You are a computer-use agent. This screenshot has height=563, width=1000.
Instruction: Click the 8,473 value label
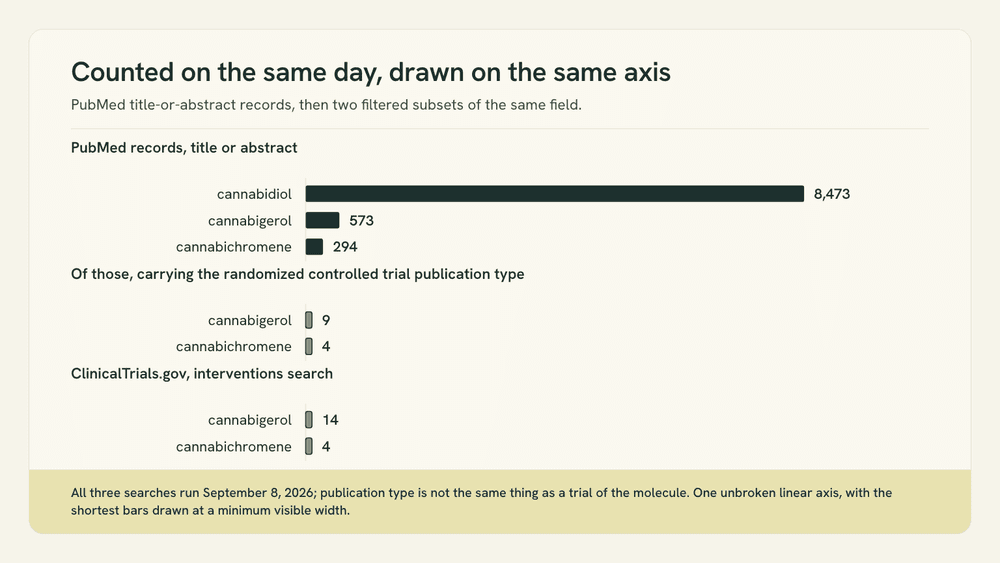pyautogui.click(x=832, y=194)
